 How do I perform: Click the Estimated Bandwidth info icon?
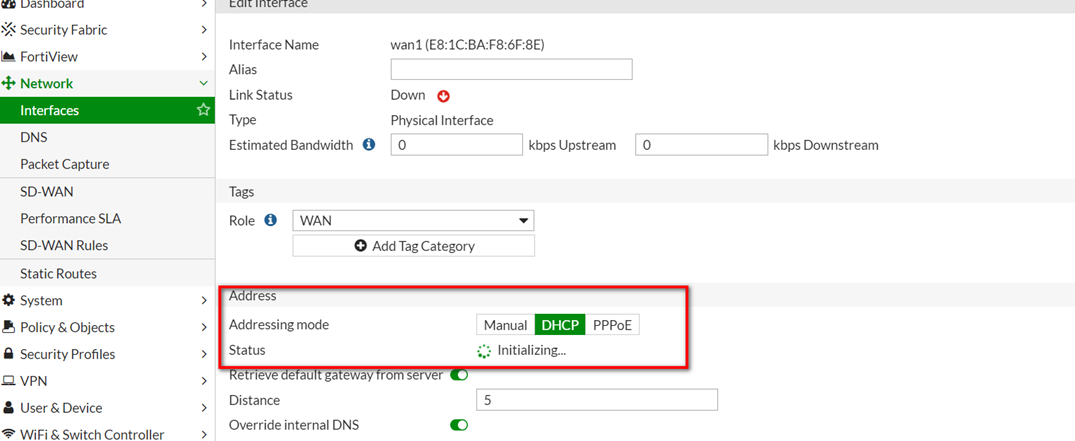369,145
